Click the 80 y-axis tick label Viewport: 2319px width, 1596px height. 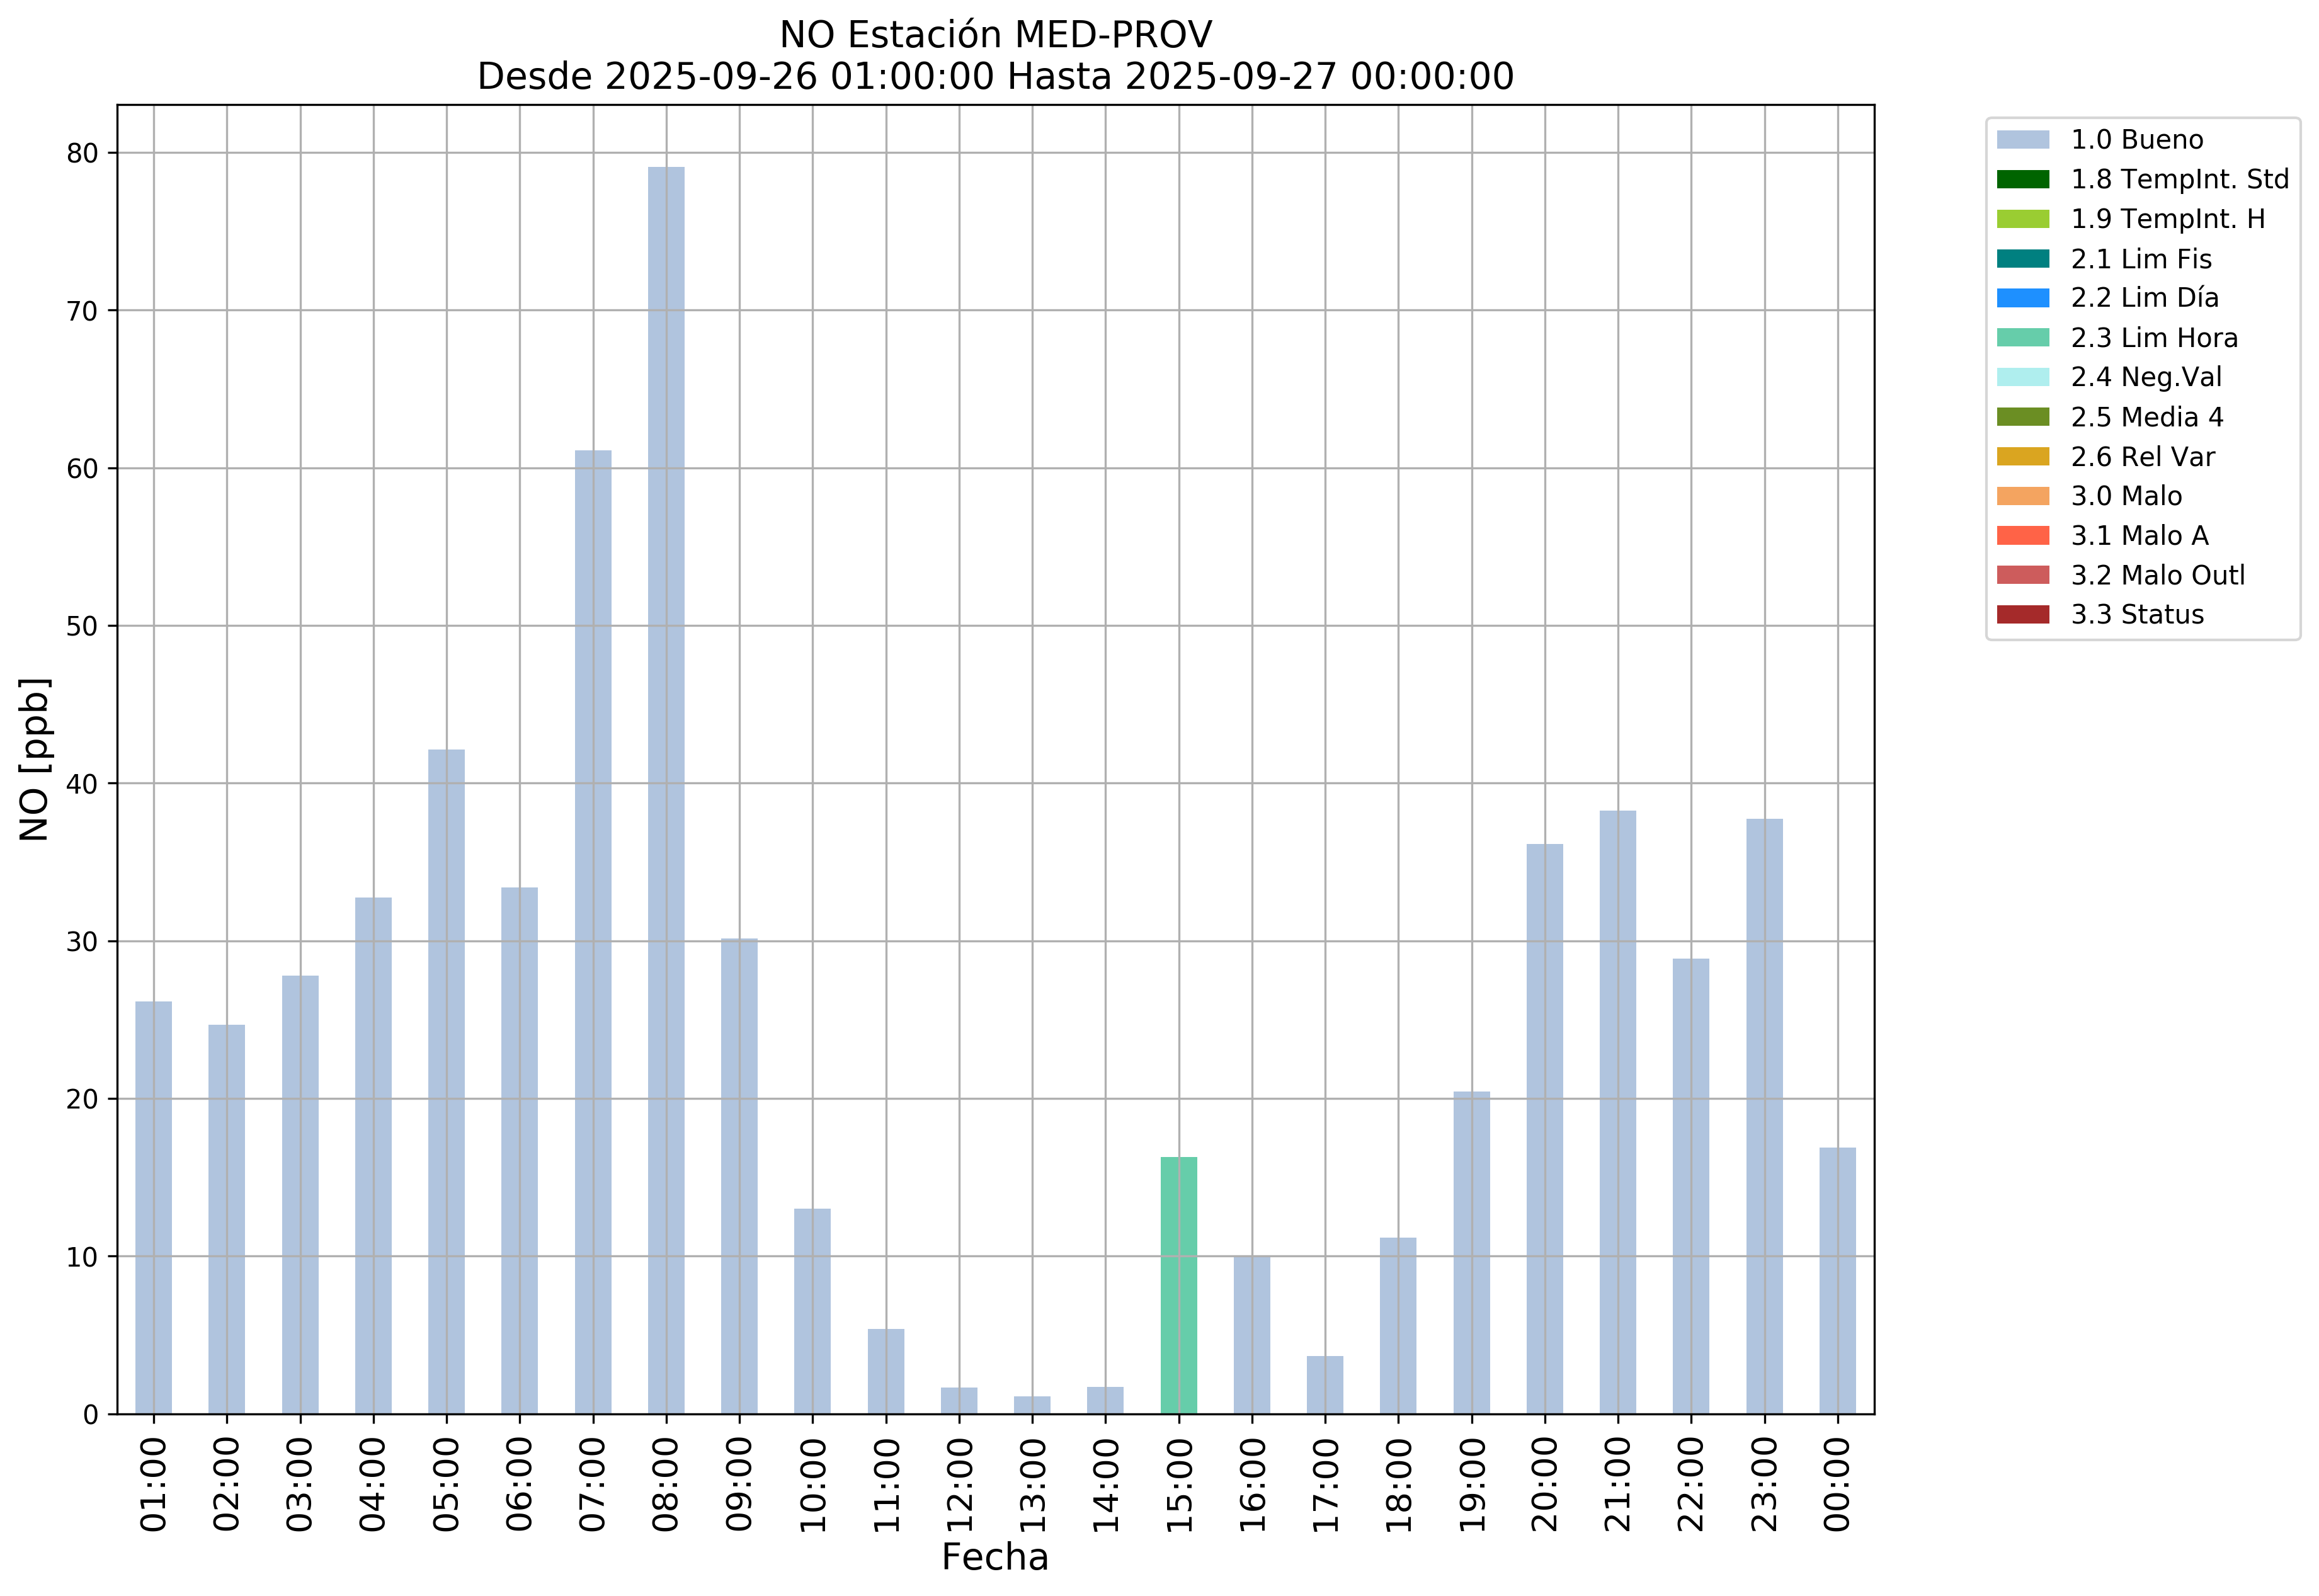click(x=83, y=153)
